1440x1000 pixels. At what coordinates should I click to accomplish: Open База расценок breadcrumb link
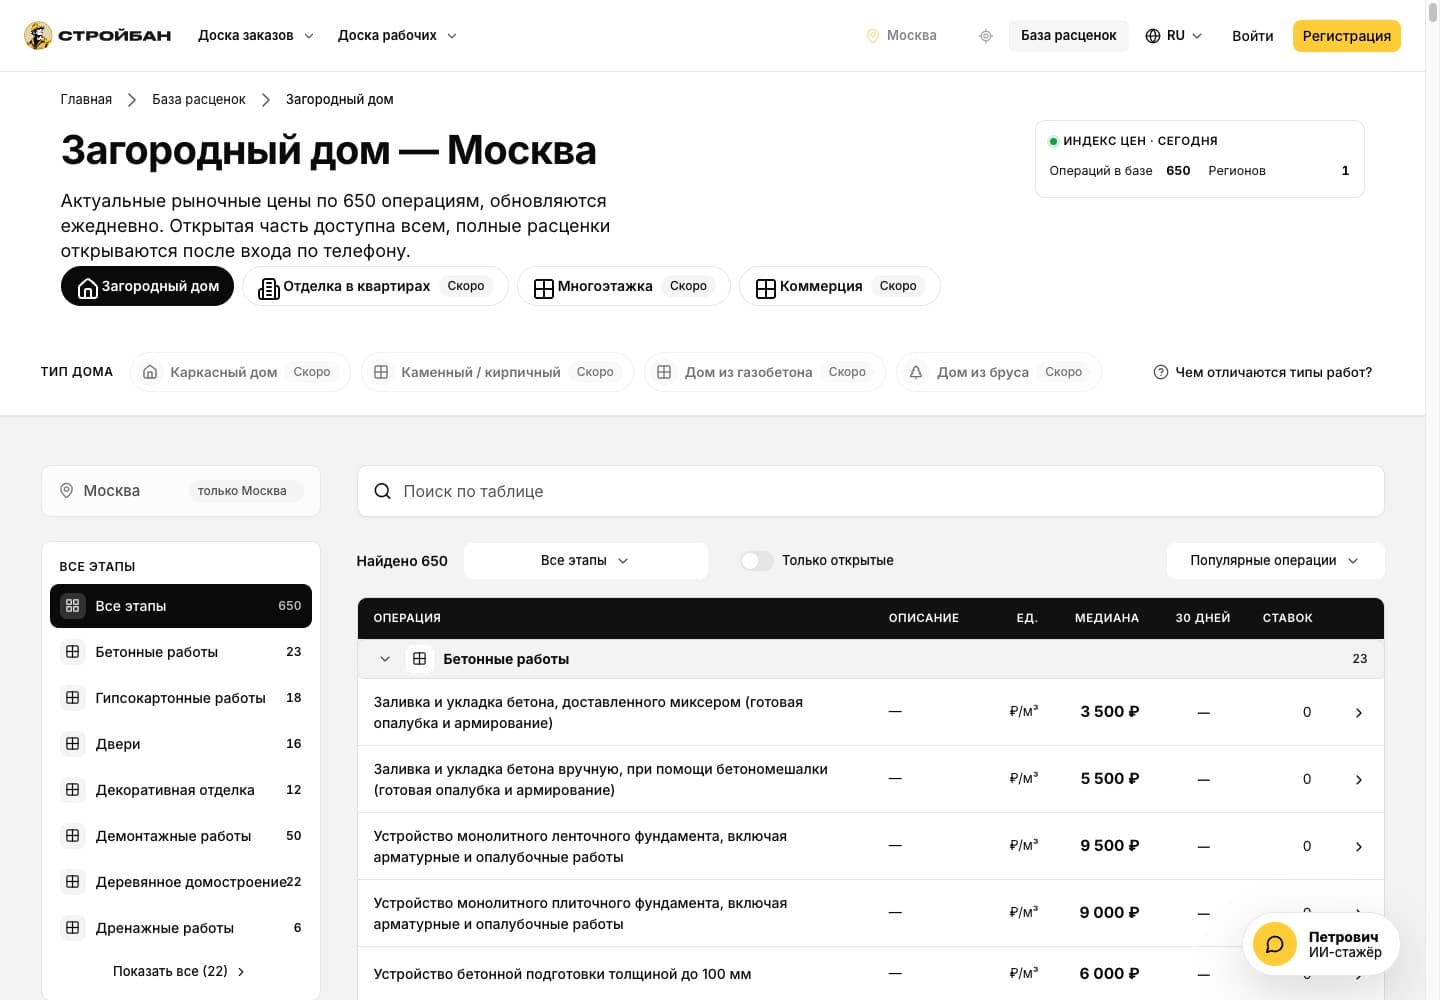point(199,99)
